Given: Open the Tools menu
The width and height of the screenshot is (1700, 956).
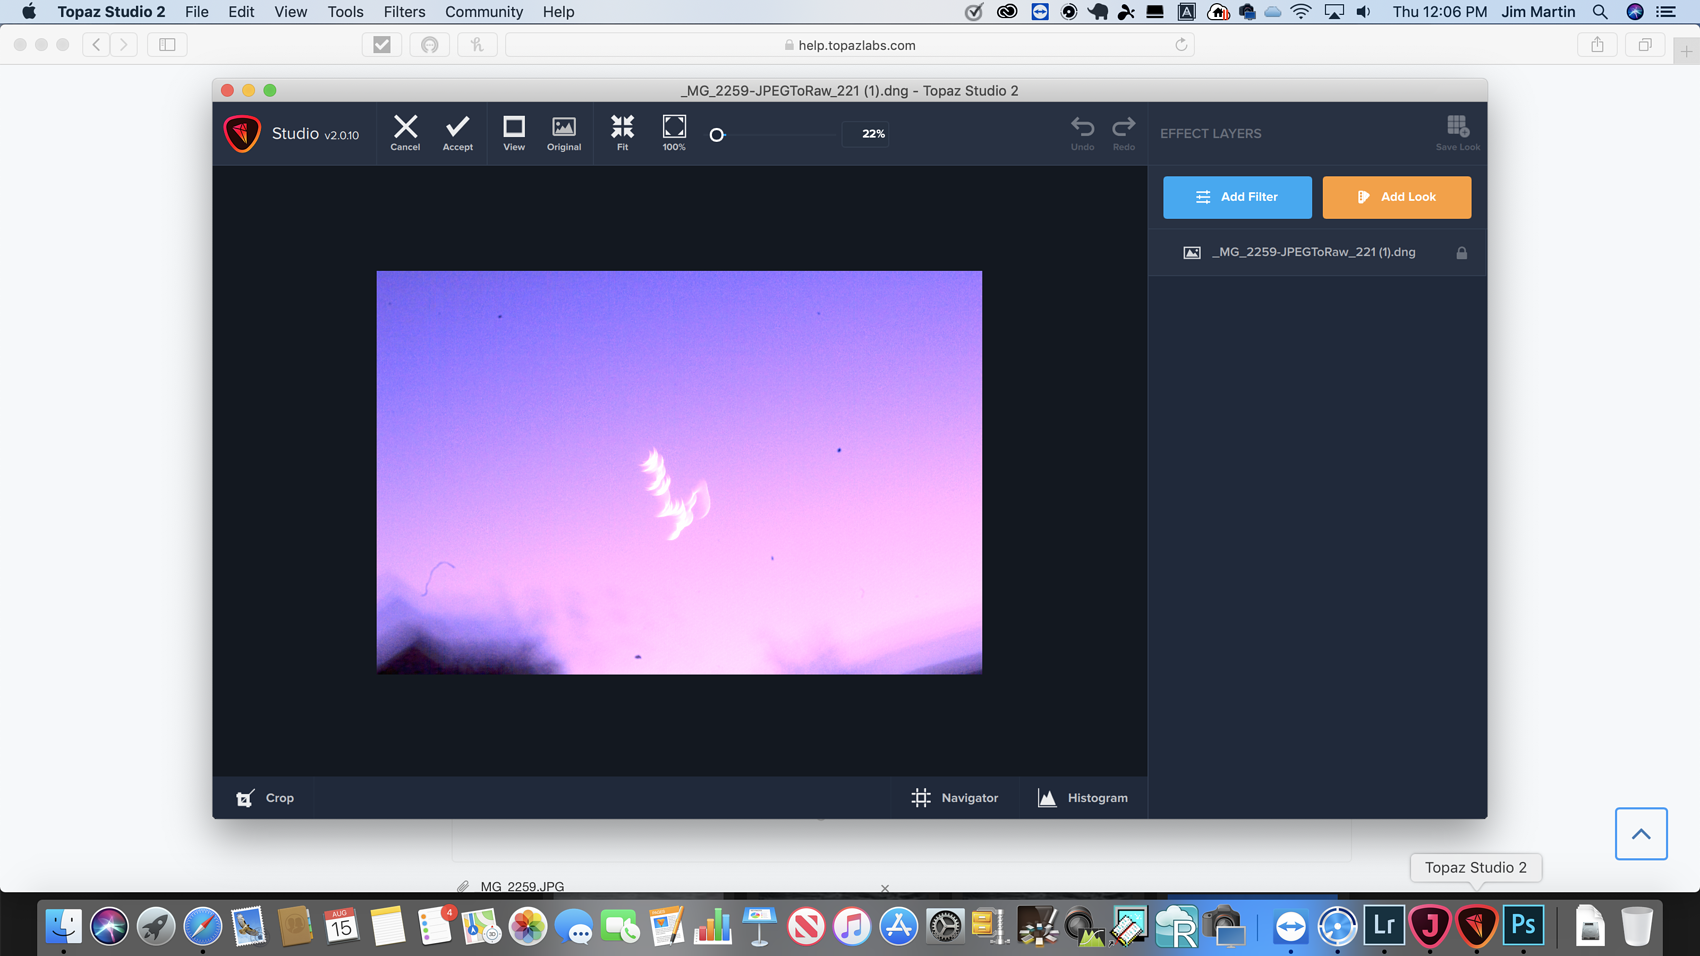Looking at the screenshot, I should pos(345,12).
